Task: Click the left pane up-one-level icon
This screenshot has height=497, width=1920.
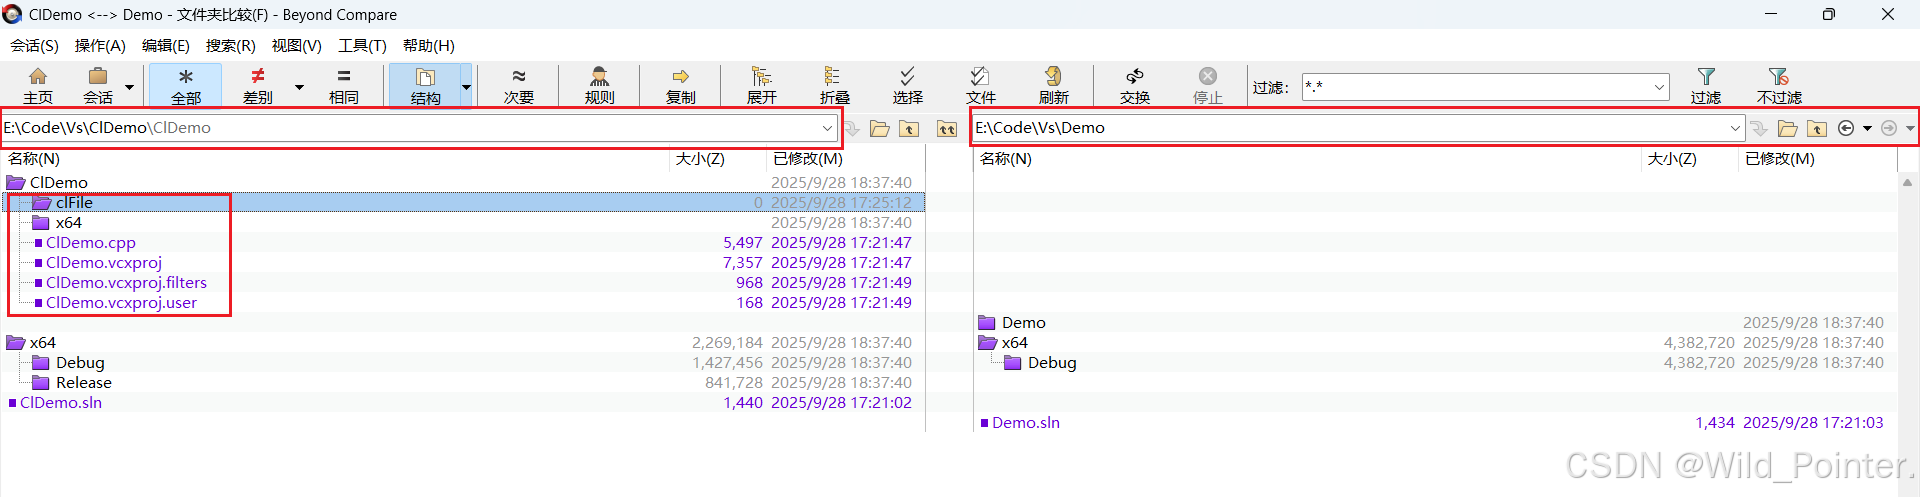Action: pos(909,128)
